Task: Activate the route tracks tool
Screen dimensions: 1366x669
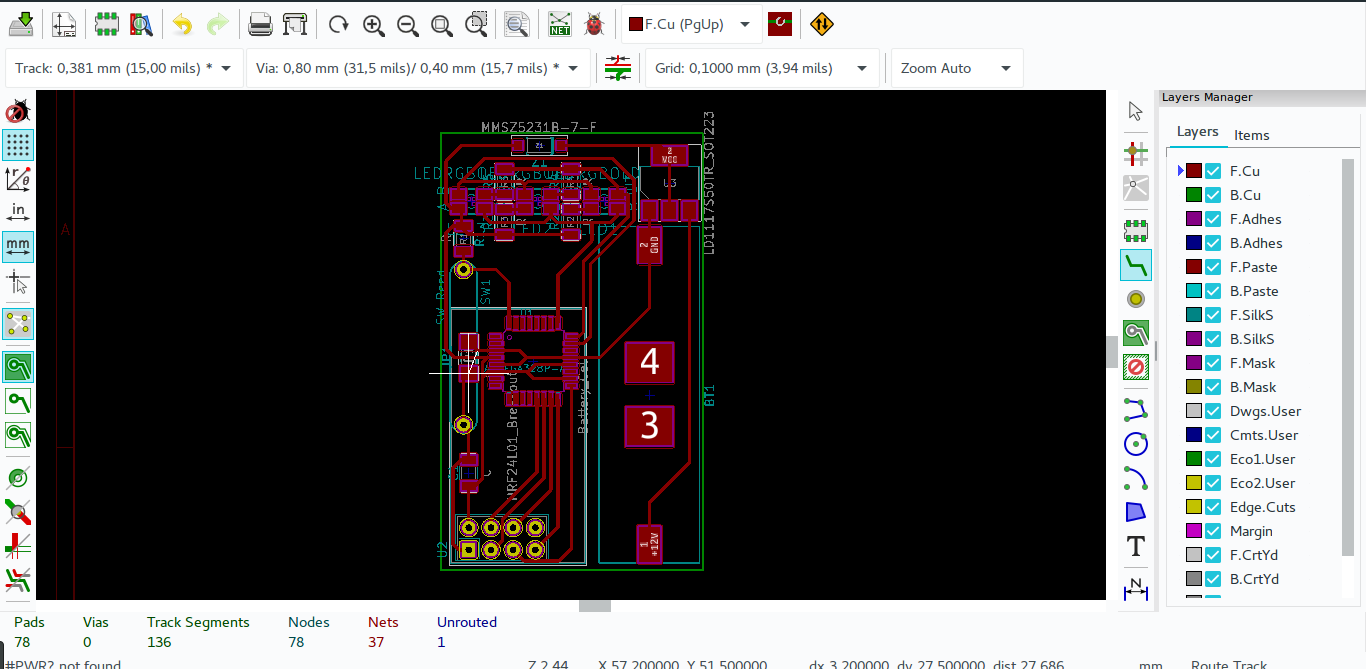Action: [1135, 265]
